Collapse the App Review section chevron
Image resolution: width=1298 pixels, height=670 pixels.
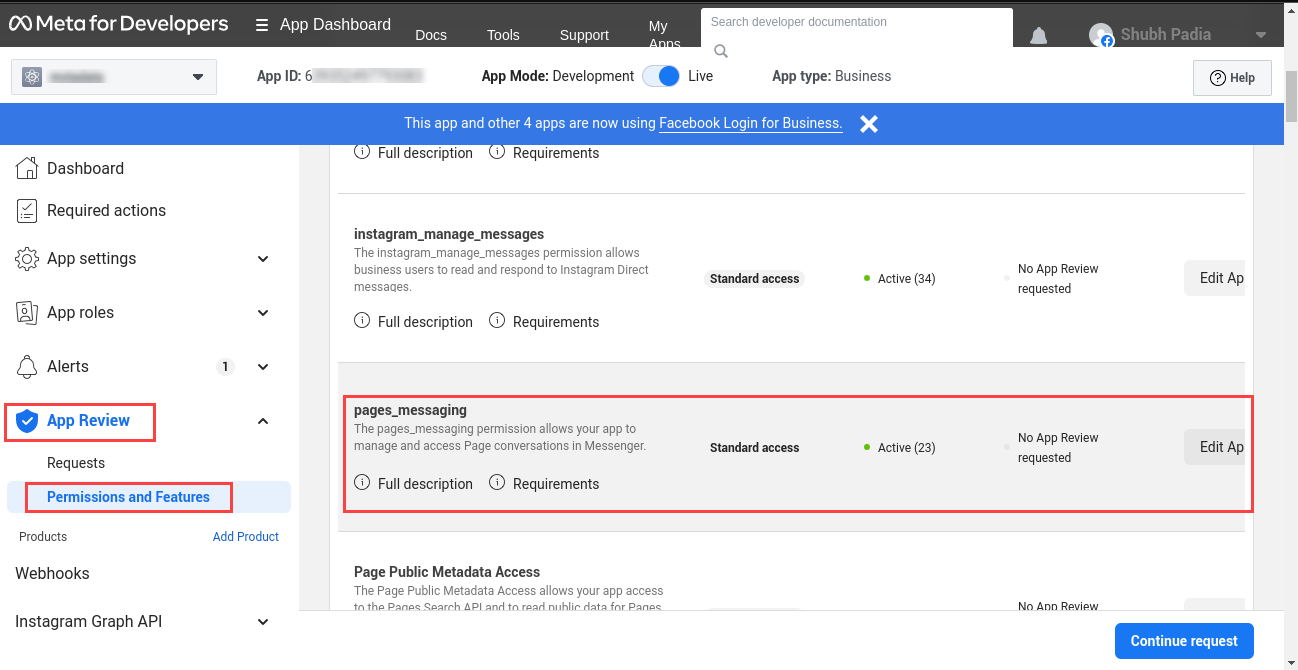(x=263, y=421)
